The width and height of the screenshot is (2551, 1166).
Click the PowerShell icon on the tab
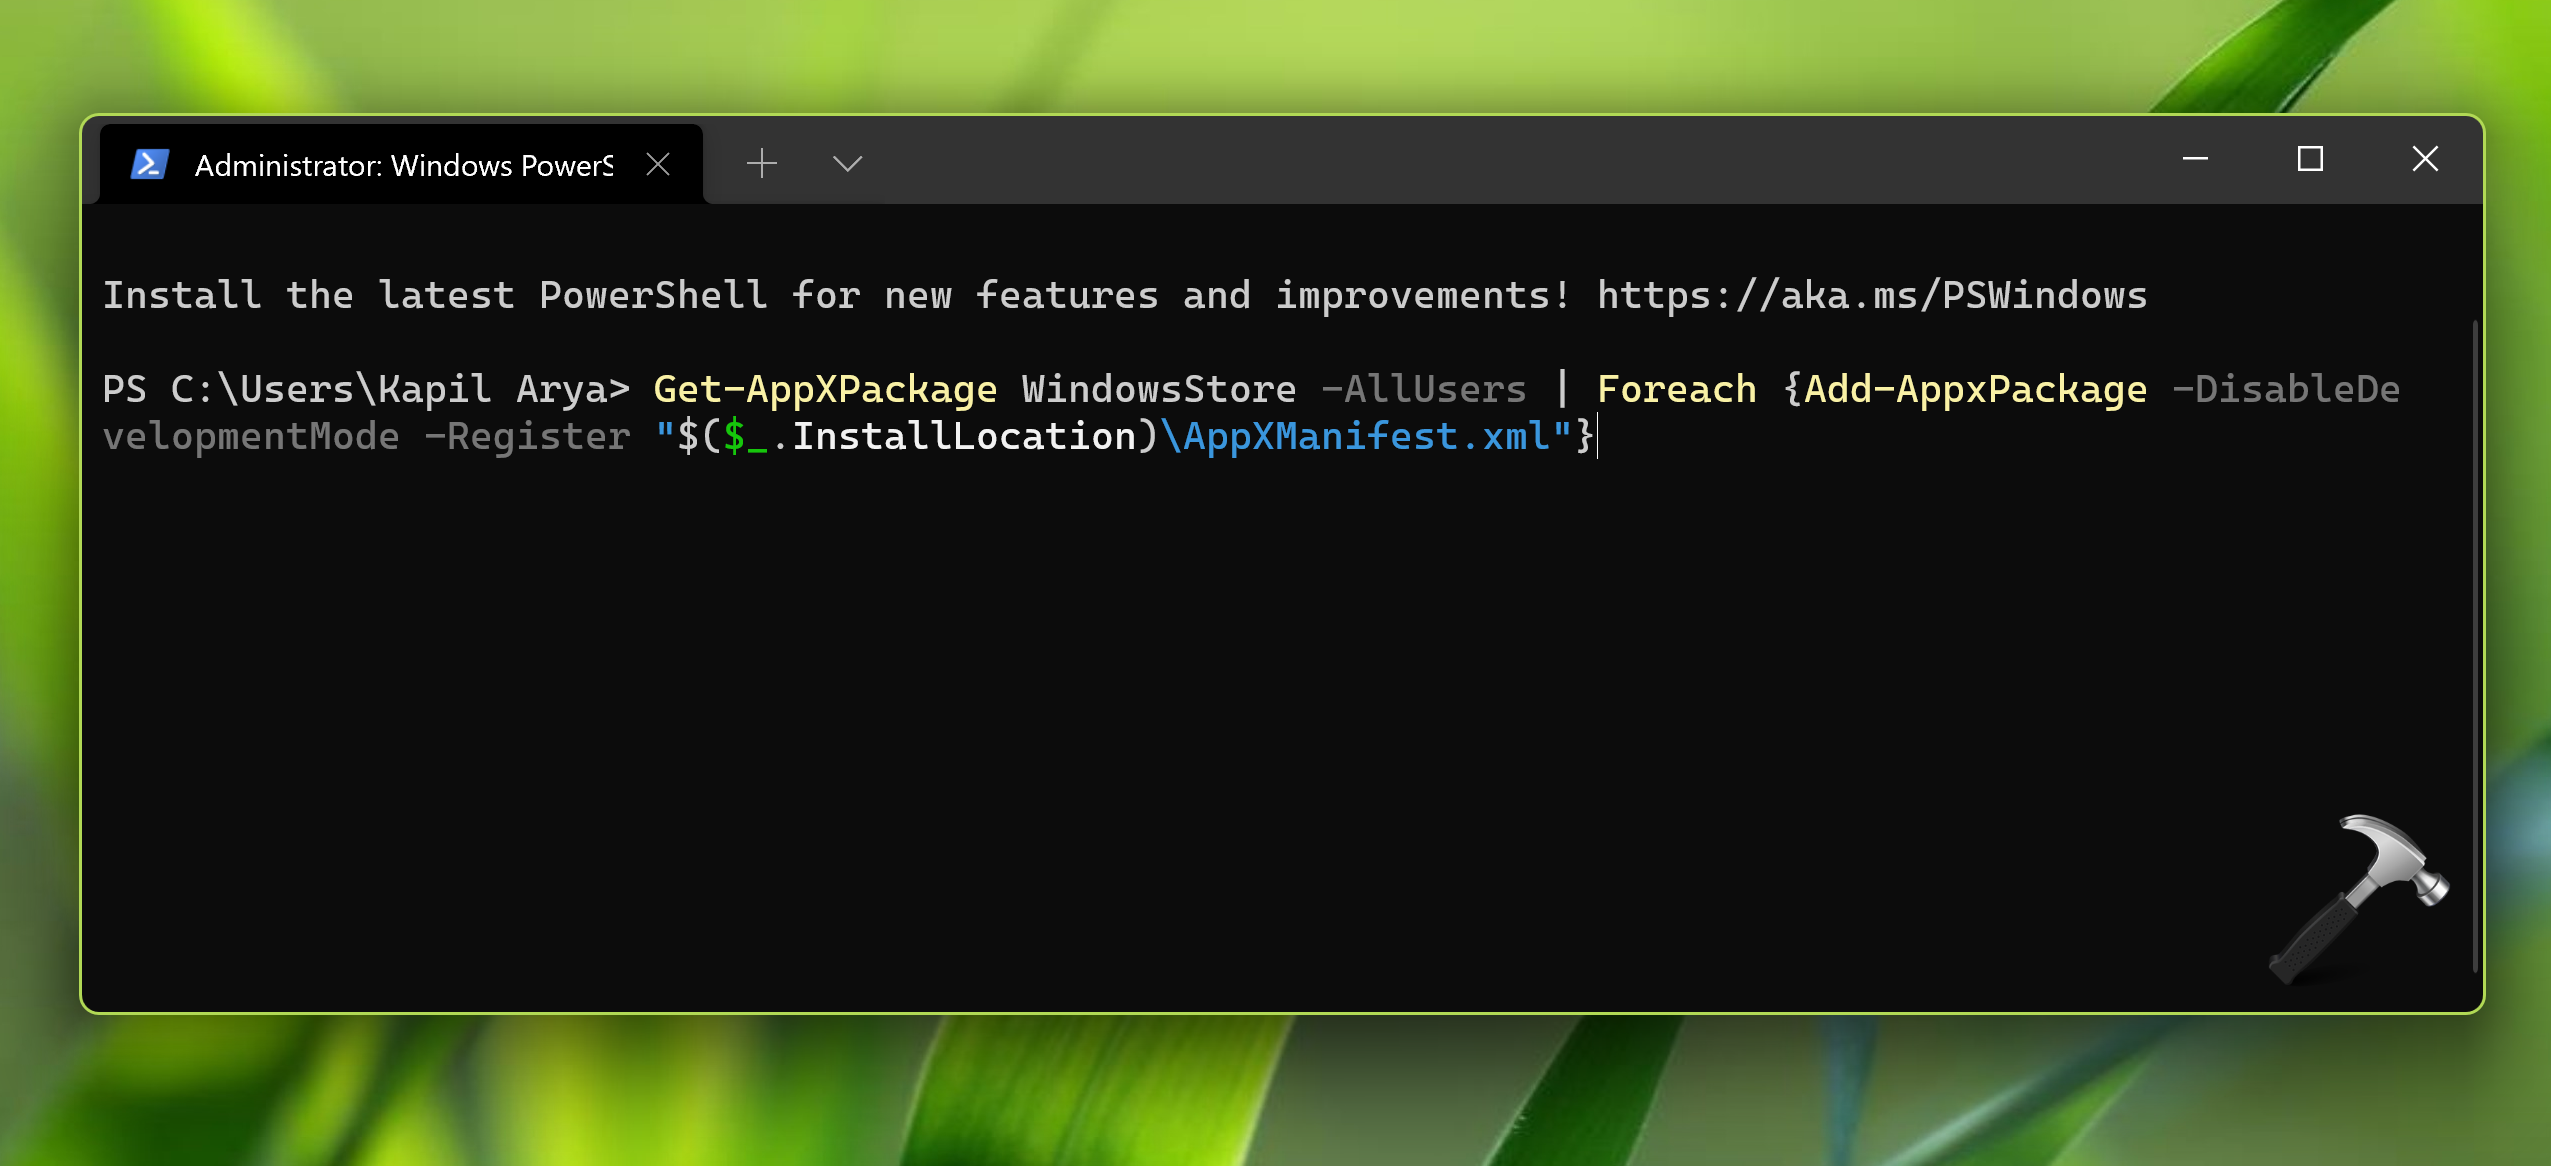(x=150, y=164)
